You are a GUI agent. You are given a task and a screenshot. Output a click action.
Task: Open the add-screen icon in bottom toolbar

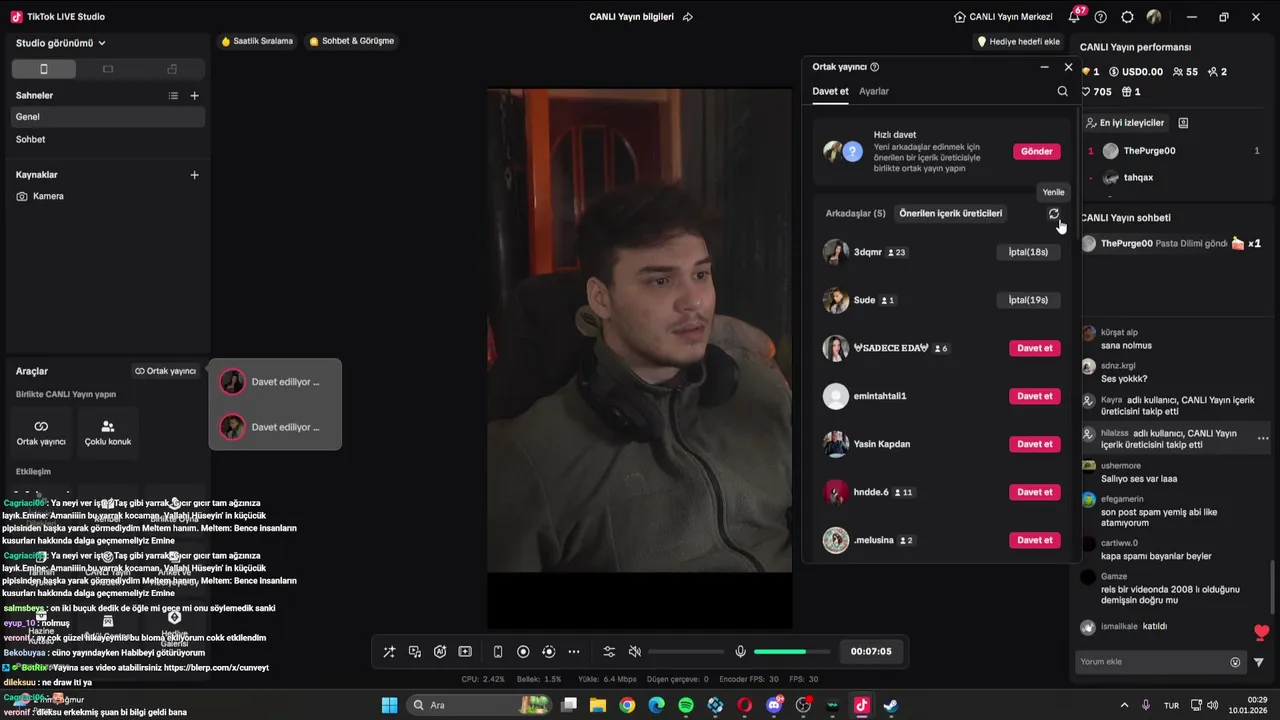(x=465, y=652)
